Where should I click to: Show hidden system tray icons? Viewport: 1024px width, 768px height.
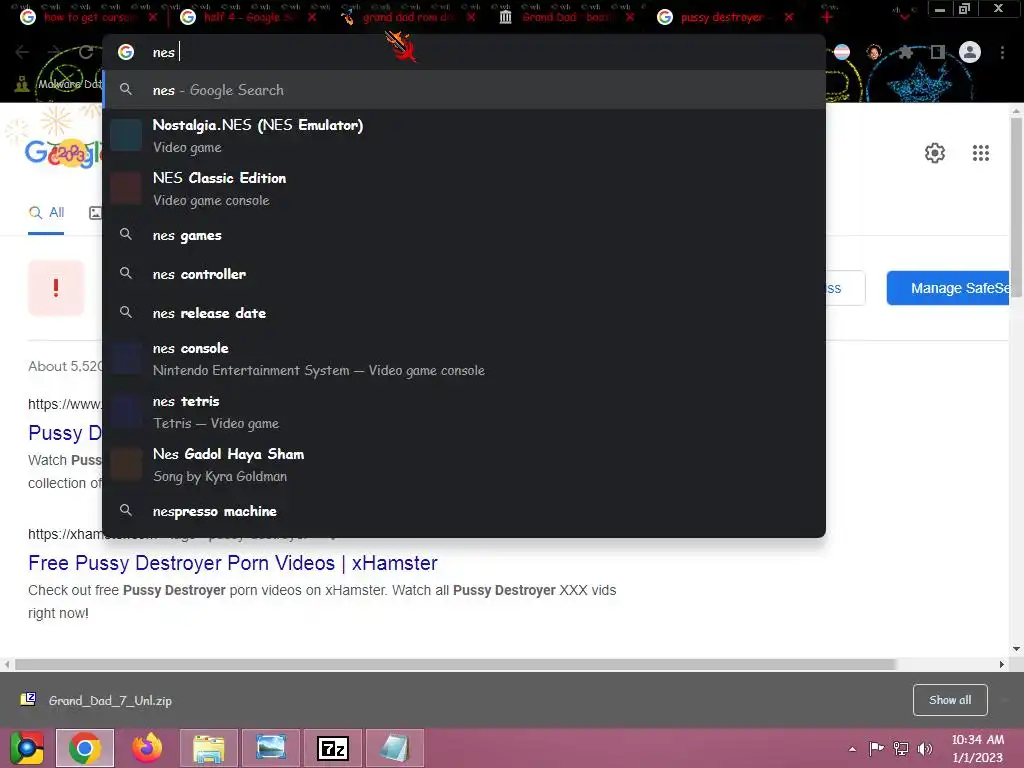[852, 749]
